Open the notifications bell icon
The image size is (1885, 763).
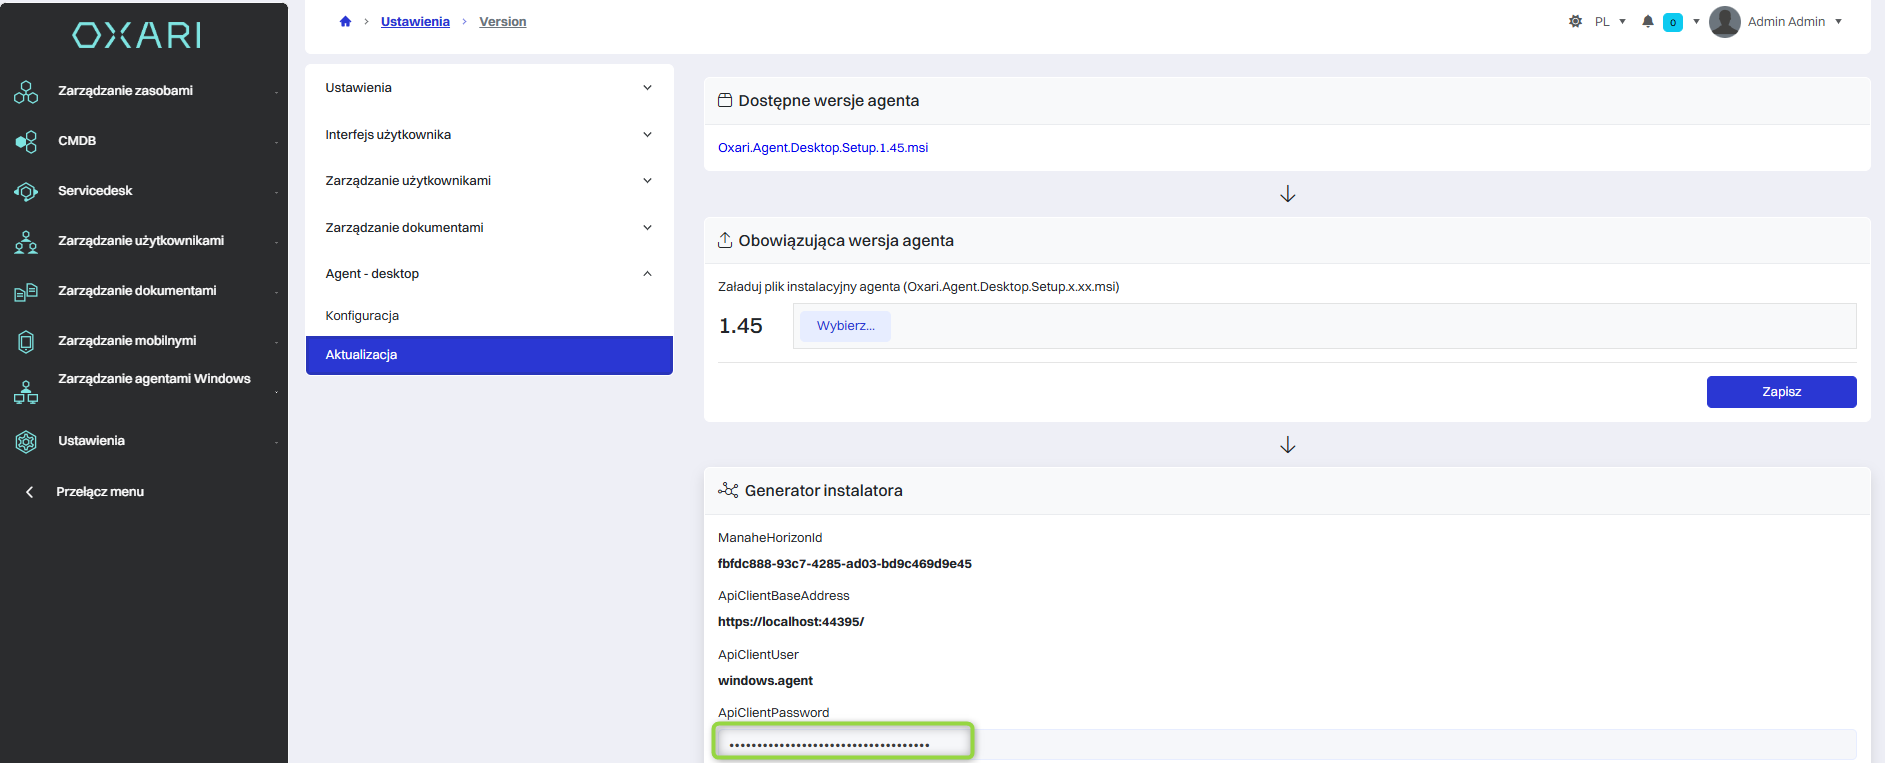pos(1648,21)
